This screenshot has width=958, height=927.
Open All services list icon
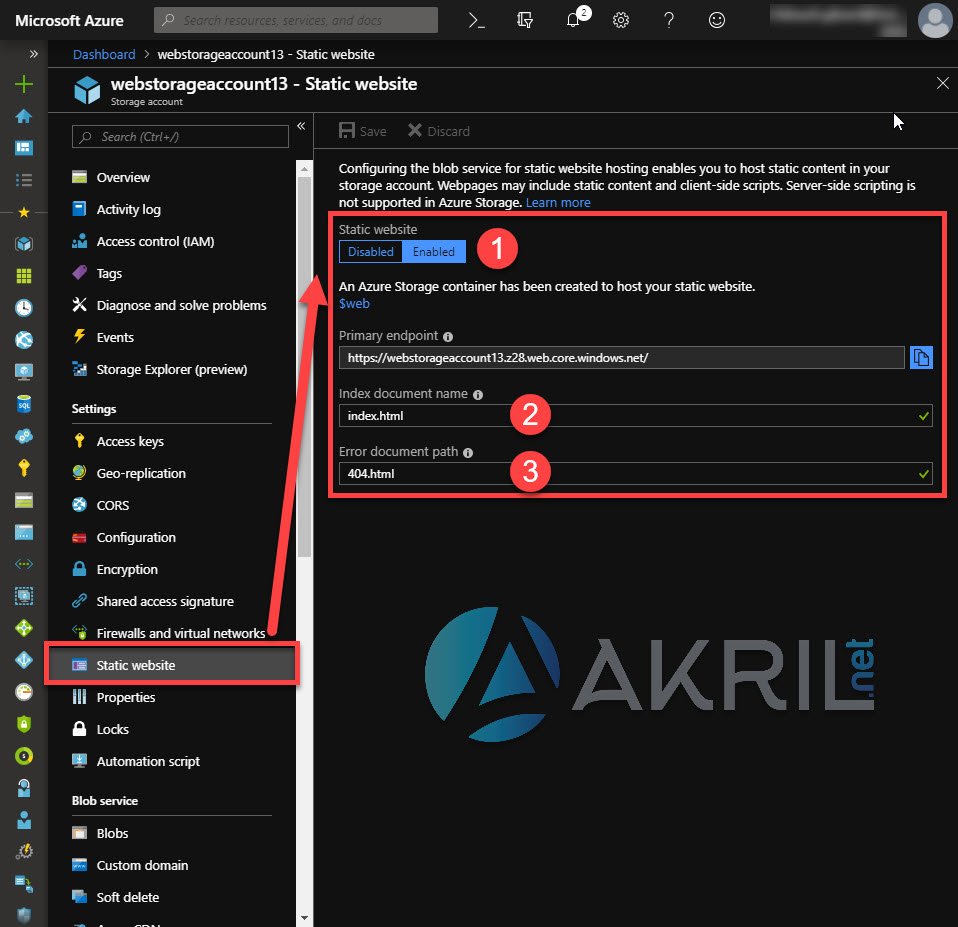[x=24, y=180]
